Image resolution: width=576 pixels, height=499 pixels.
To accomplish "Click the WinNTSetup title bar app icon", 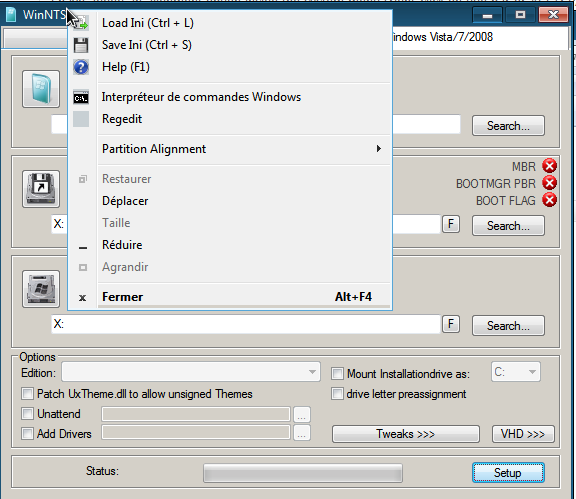I will (x=11, y=15).
